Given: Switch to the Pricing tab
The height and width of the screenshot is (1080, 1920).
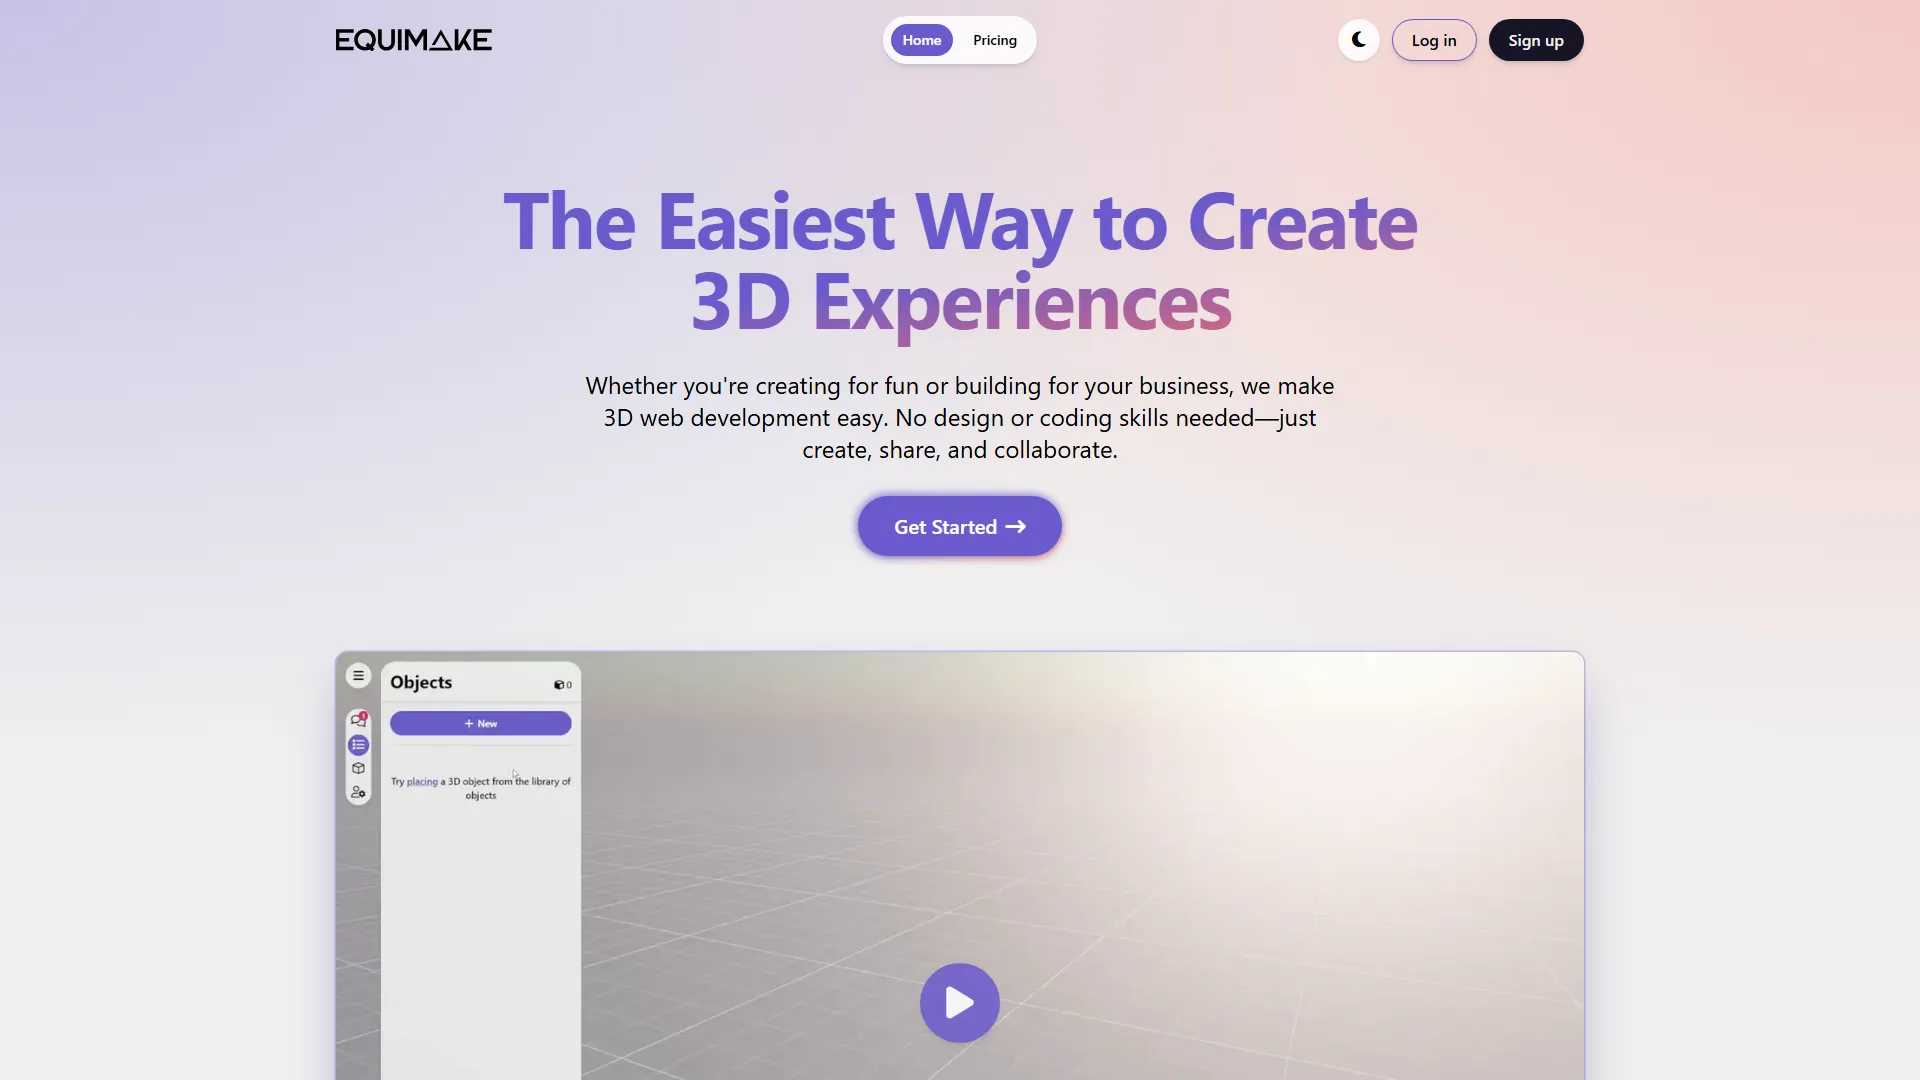Looking at the screenshot, I should point(993,40).
